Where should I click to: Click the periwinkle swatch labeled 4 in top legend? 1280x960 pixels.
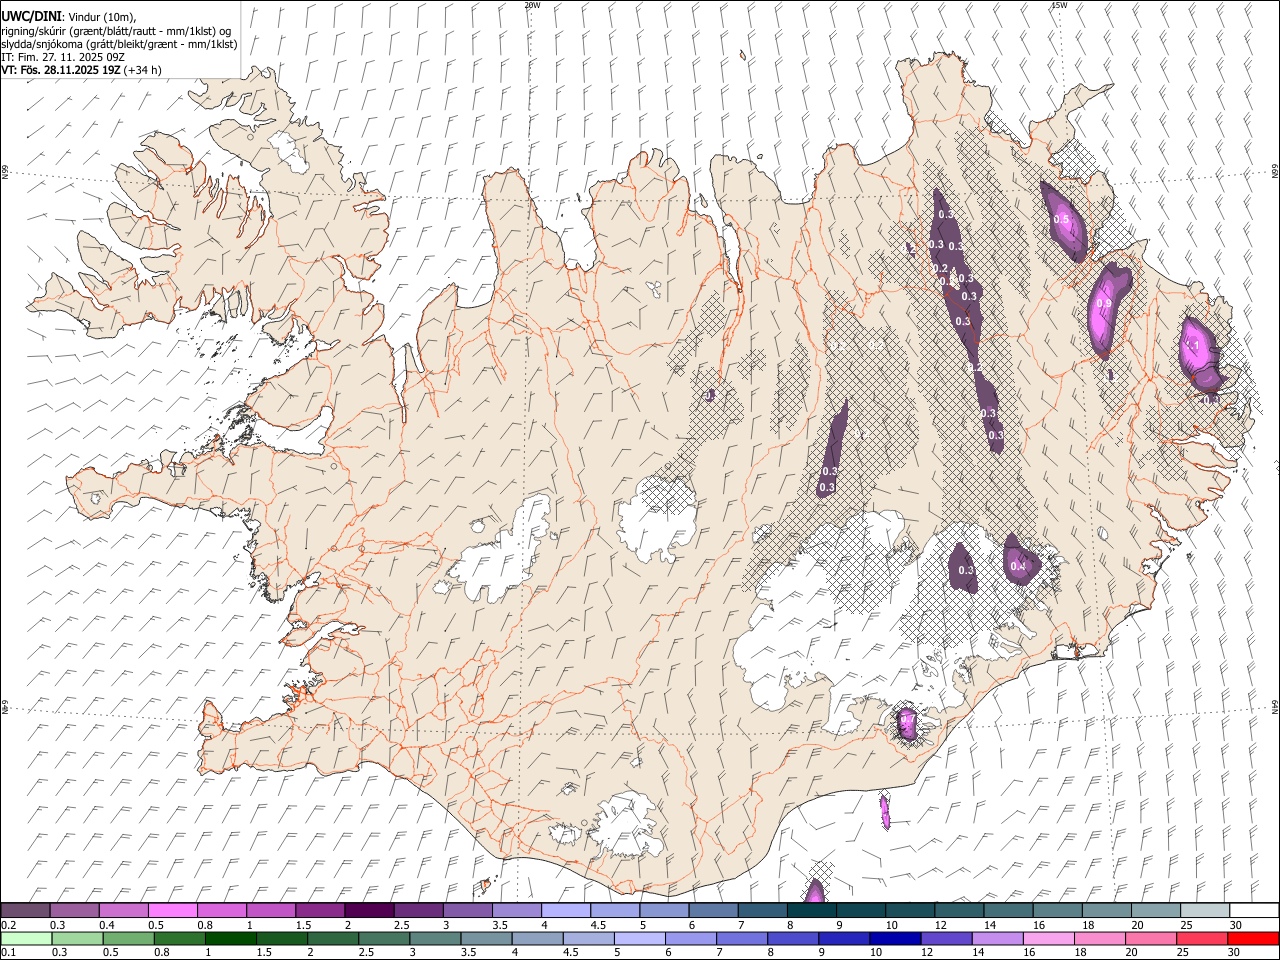[x=566, y=911]
